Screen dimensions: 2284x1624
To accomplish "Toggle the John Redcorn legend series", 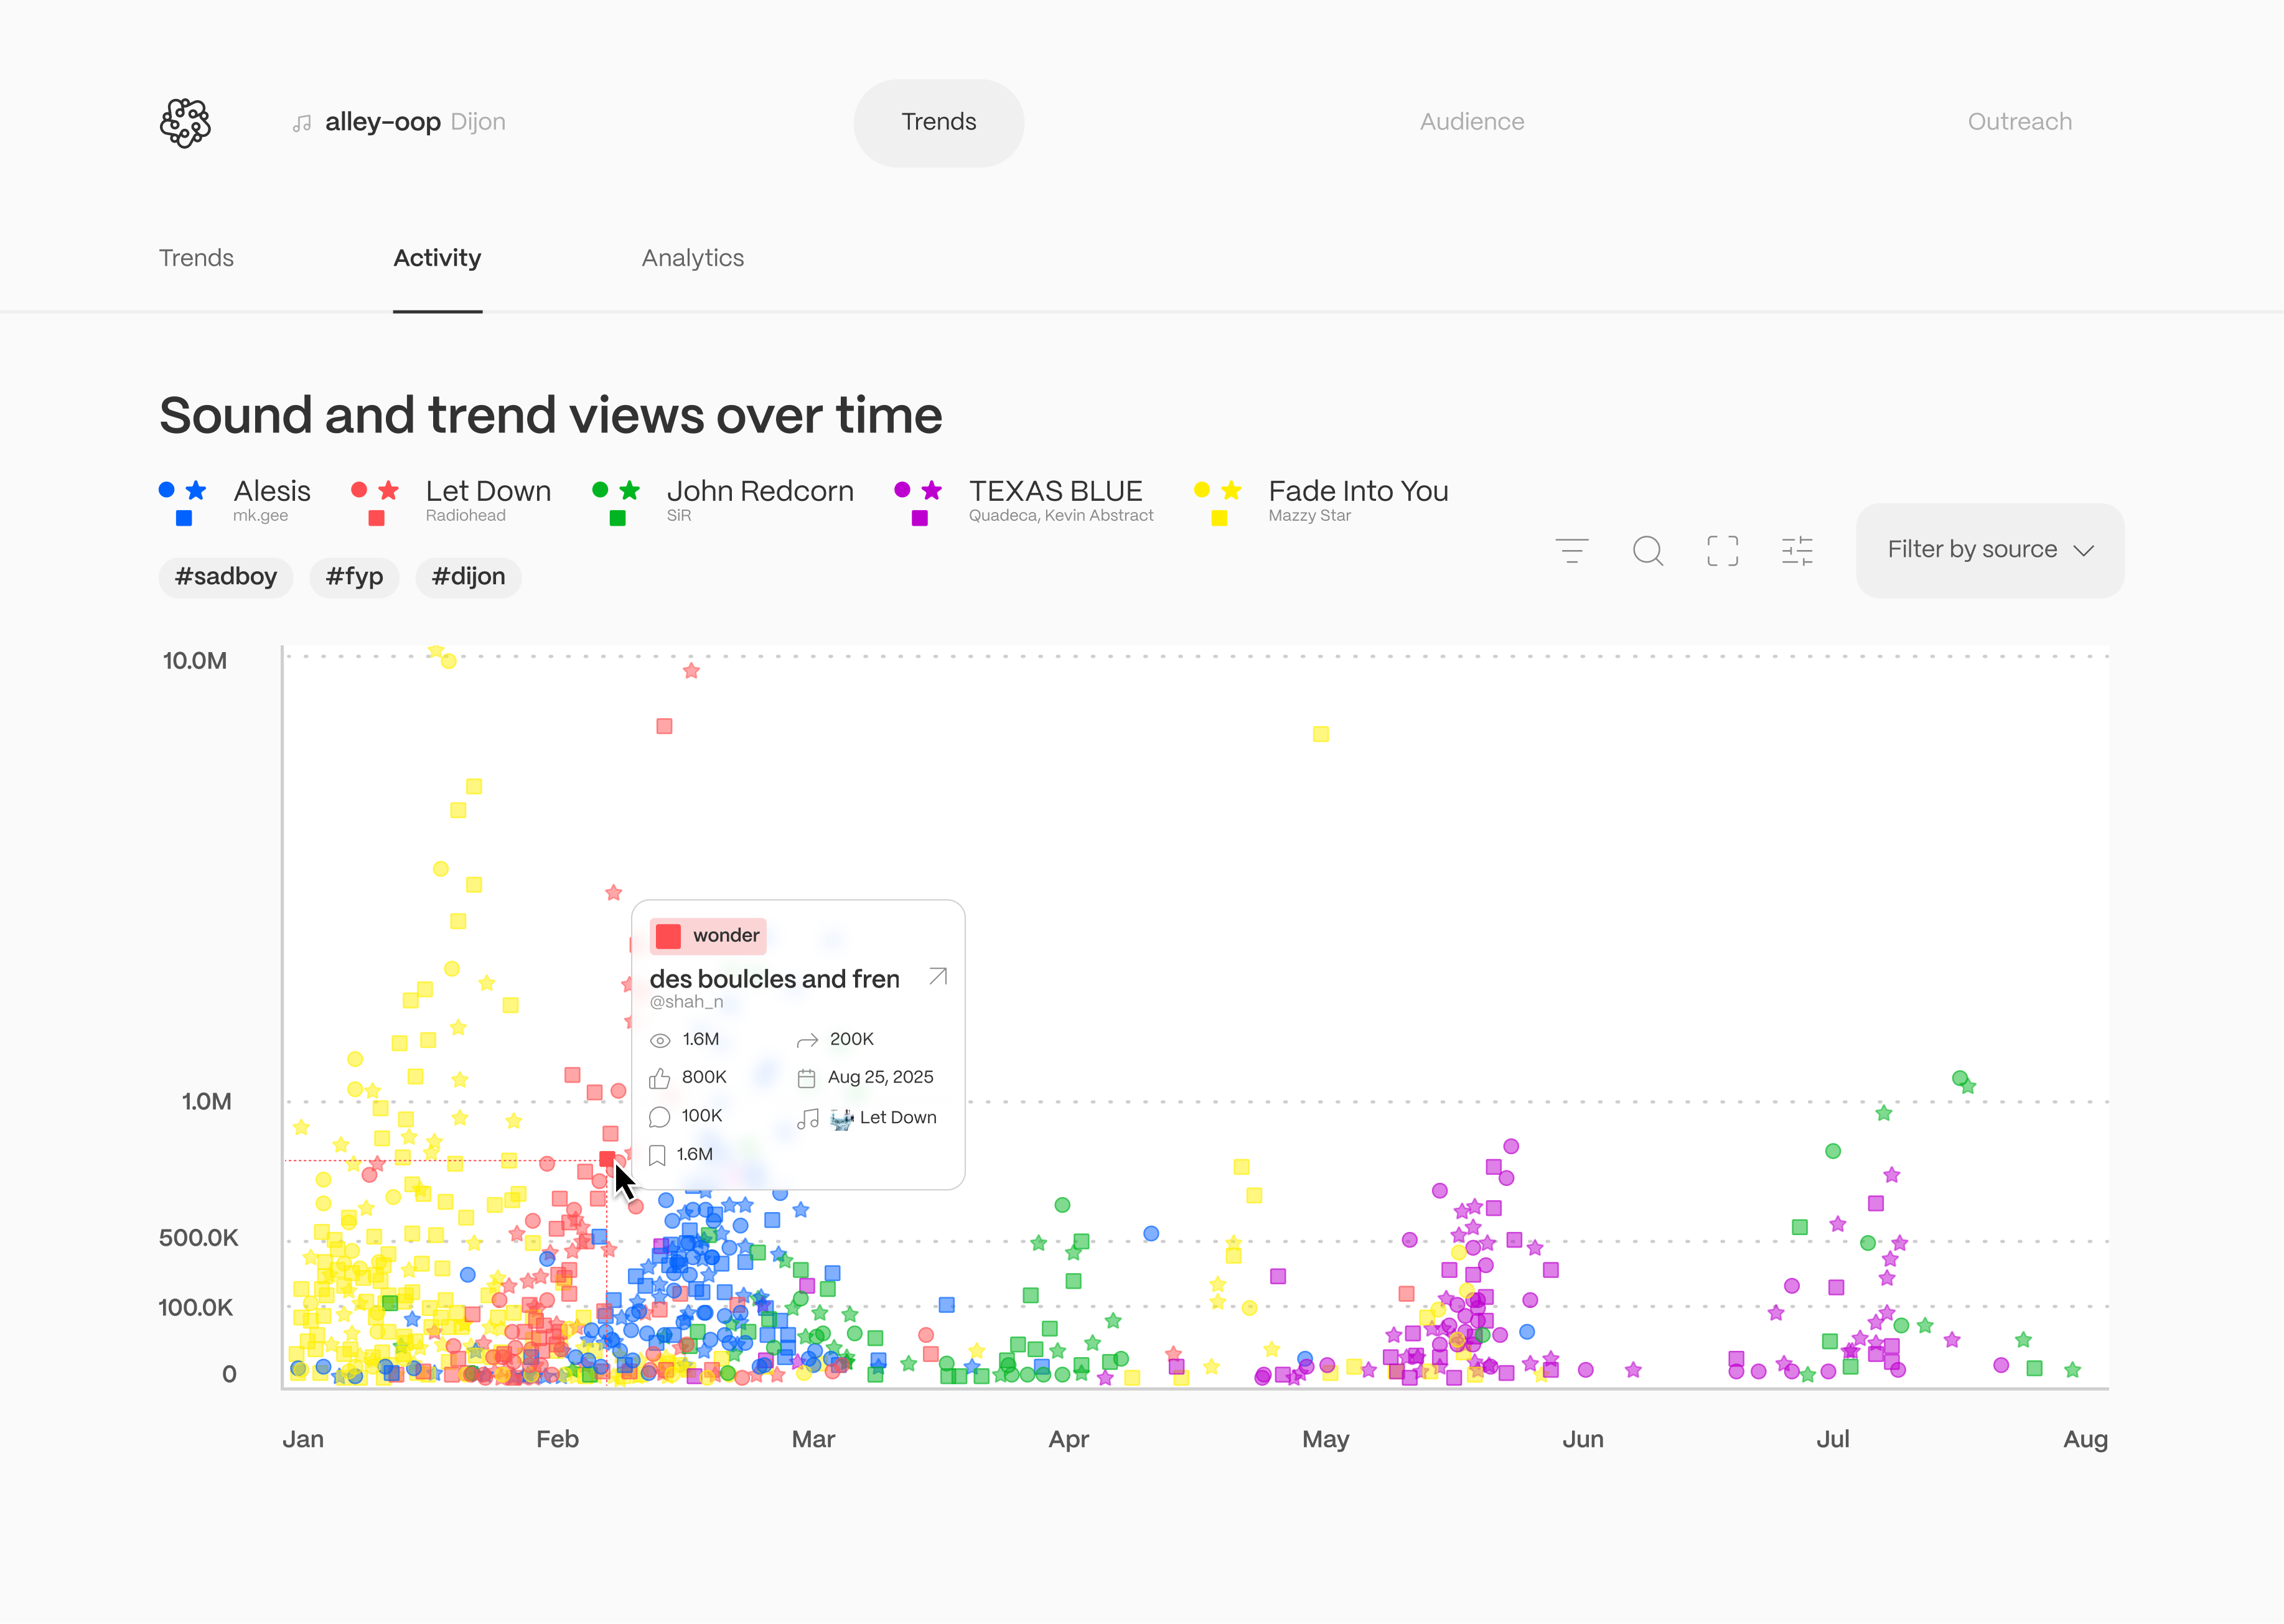I will point(759,491).
